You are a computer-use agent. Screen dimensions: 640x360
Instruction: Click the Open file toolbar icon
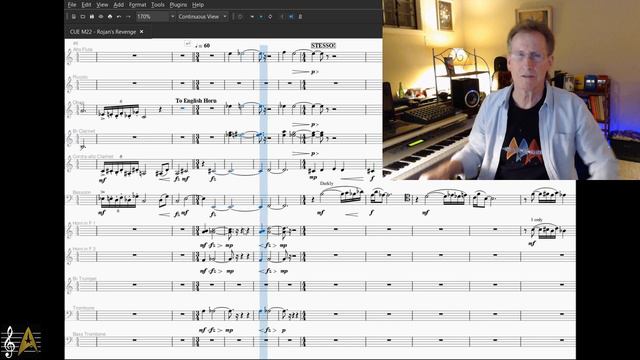point(82,17)
